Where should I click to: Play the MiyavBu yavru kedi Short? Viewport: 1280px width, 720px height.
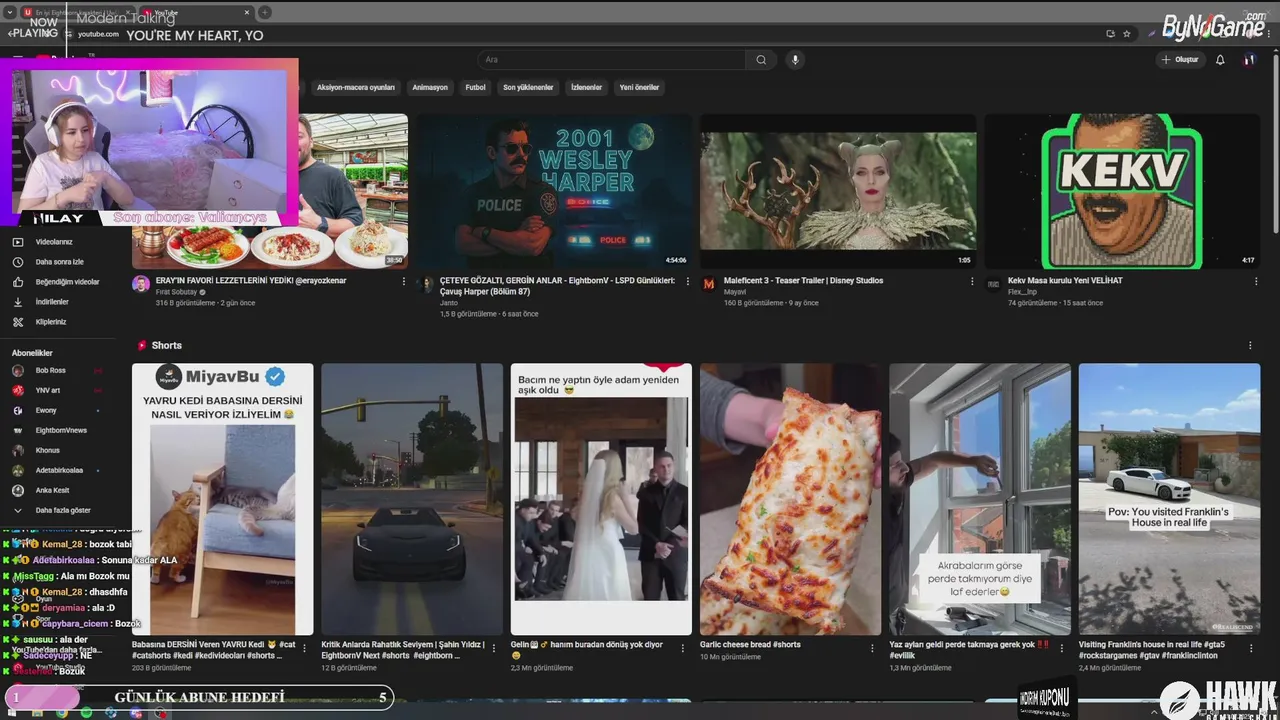(x=222, y=499)
